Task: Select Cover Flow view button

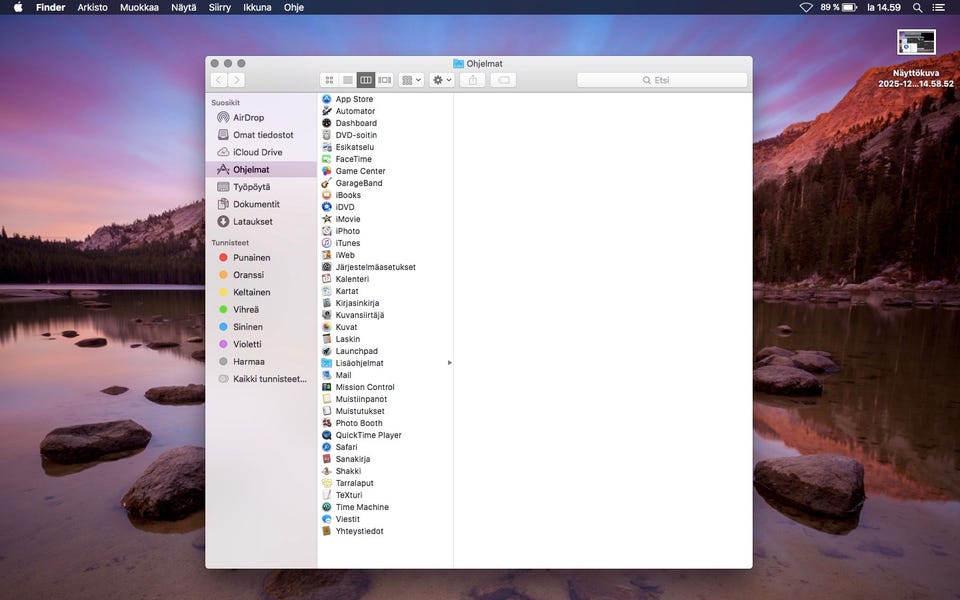Action: click(x=385, y=80)
